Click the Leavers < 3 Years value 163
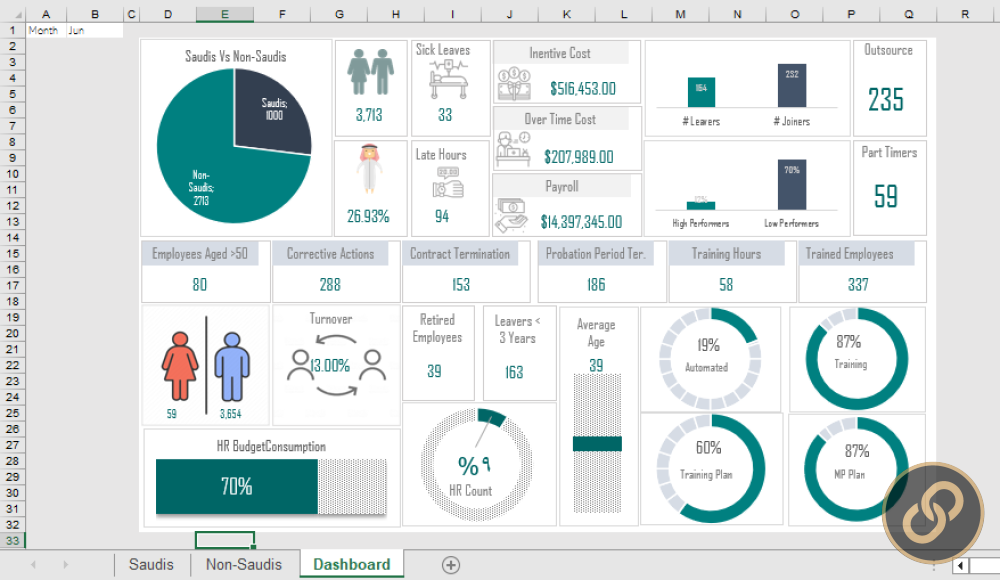 click(x=514, y=372)
